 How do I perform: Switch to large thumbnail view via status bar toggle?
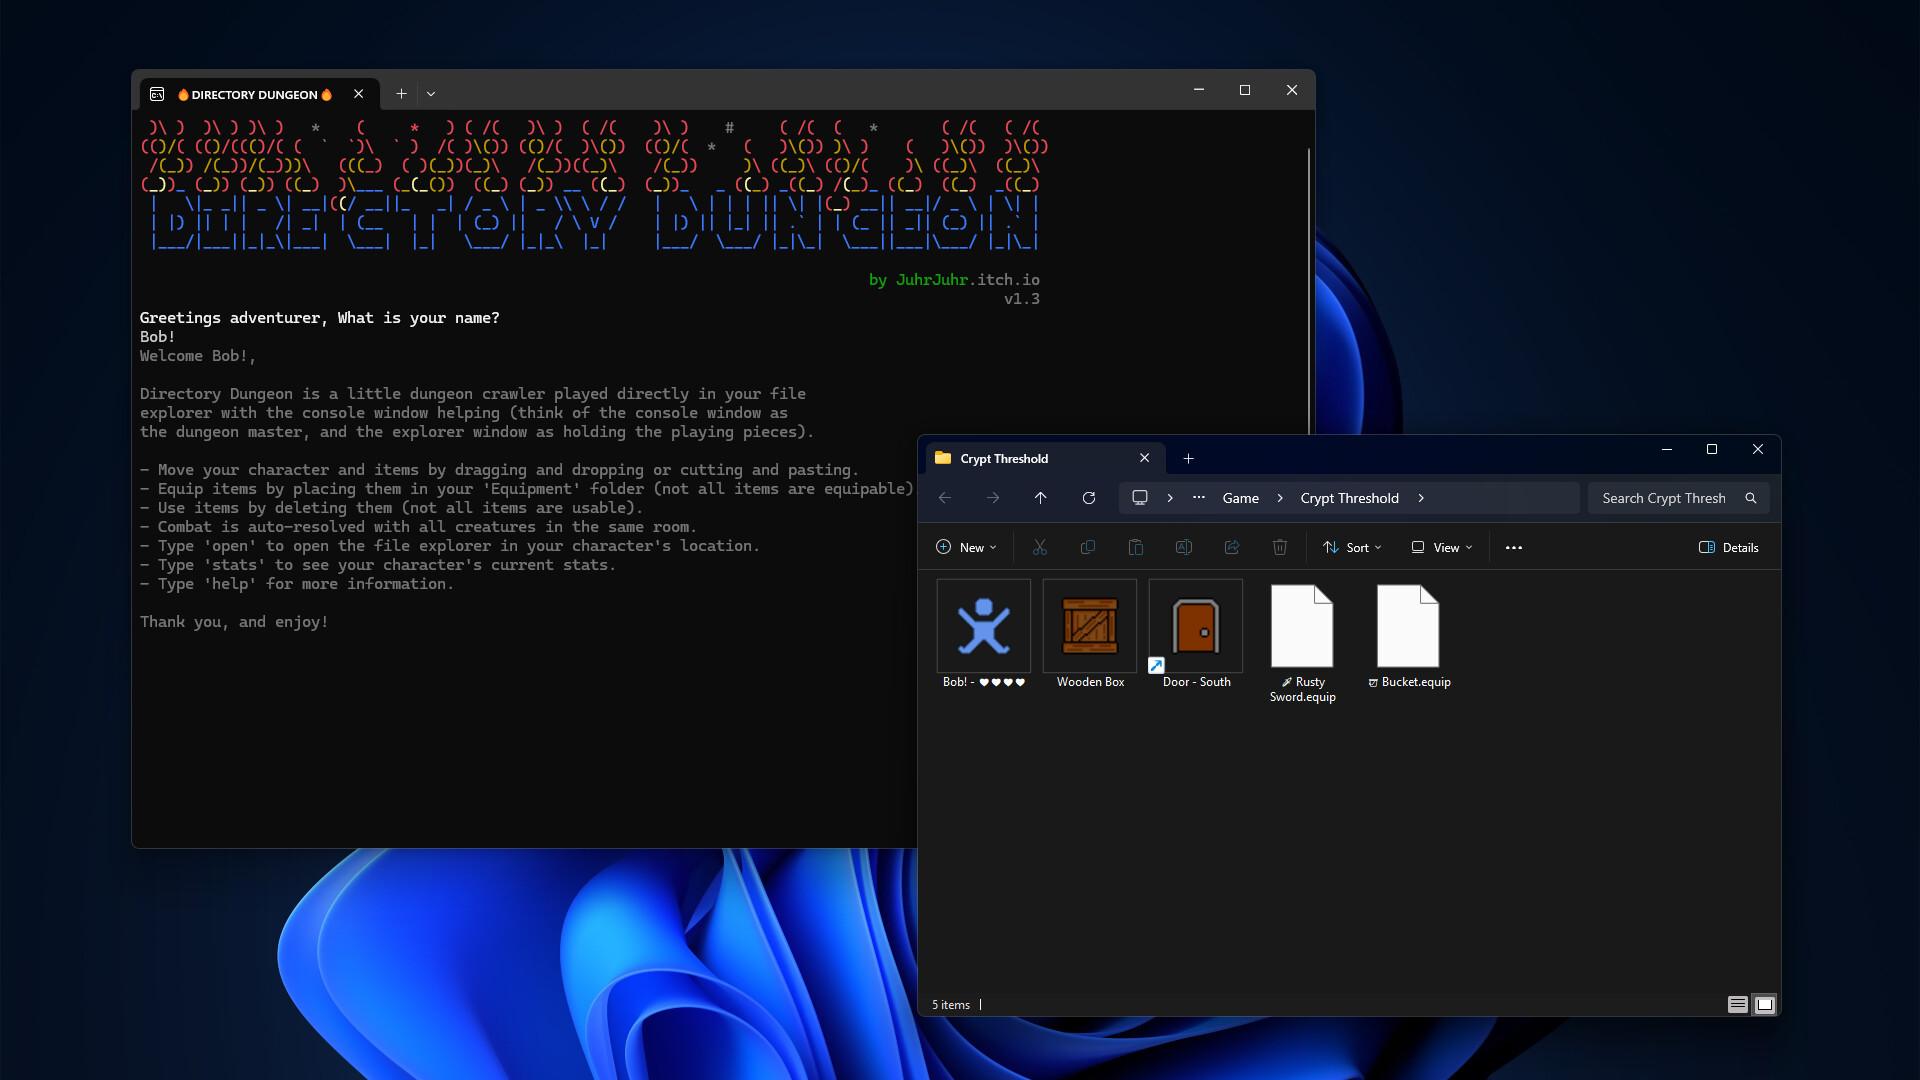tap(1764, 1004)
